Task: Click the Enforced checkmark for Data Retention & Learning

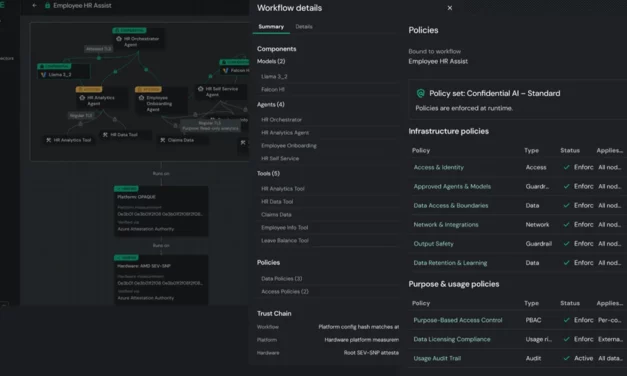Action: tap(566, 263)
